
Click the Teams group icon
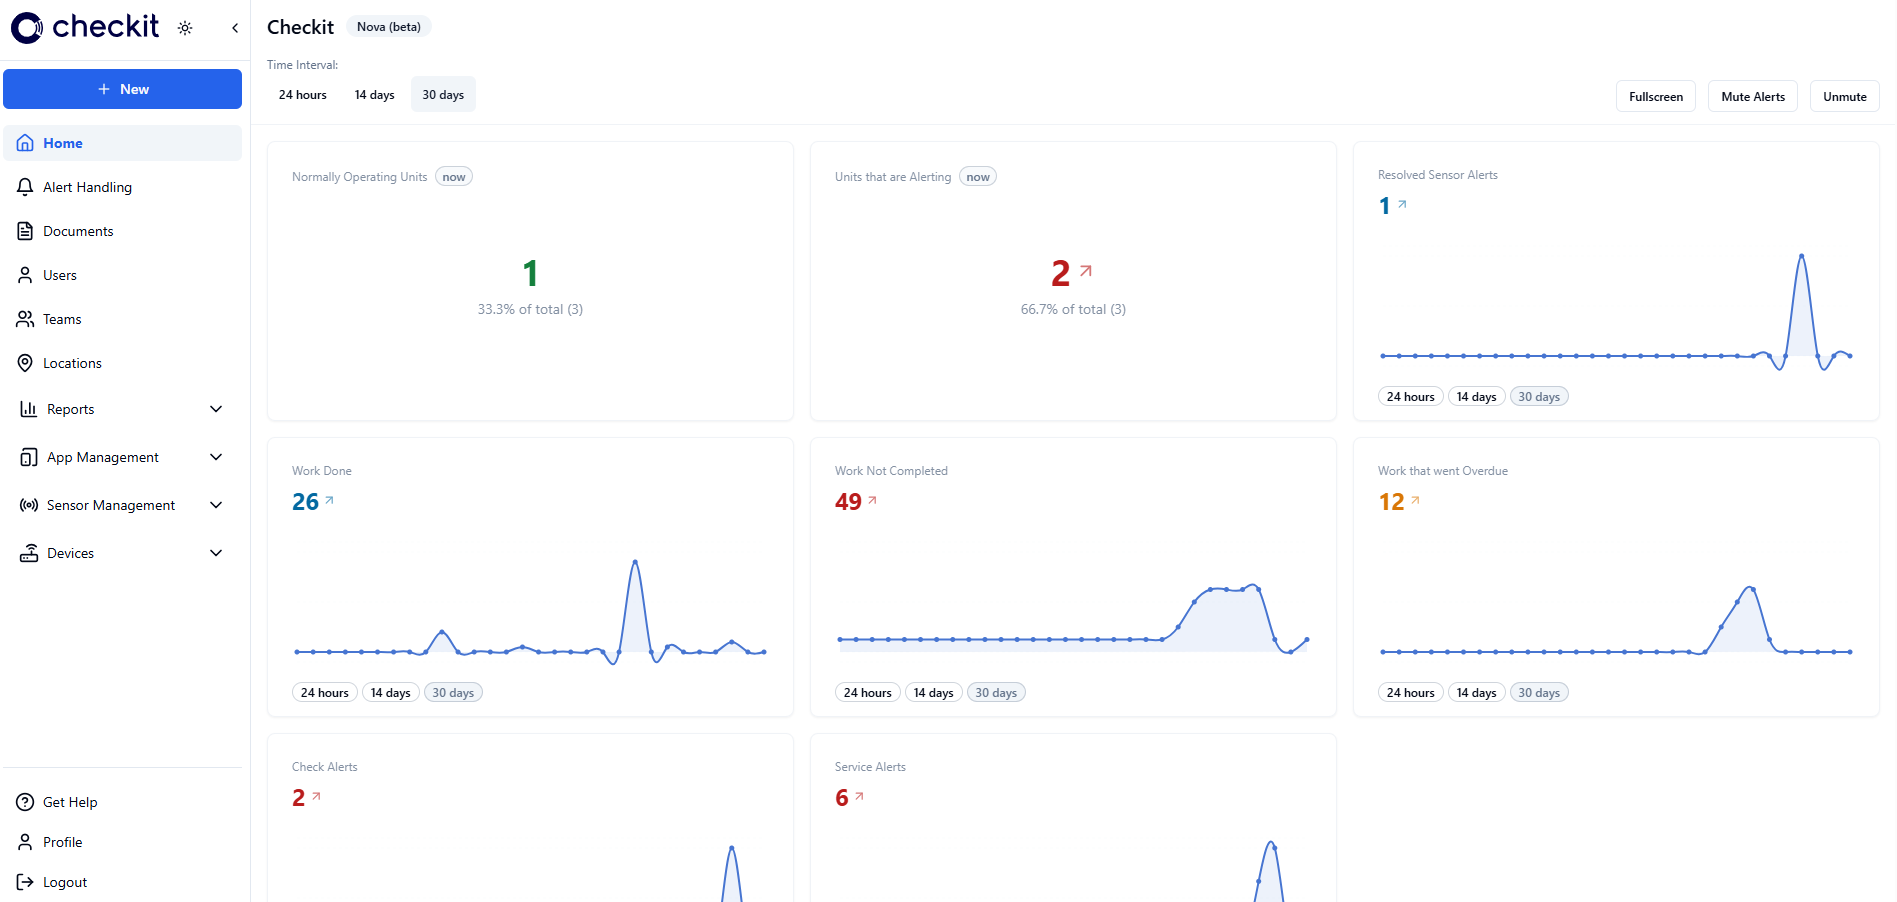pyautogui.click(x=25, y=319)
